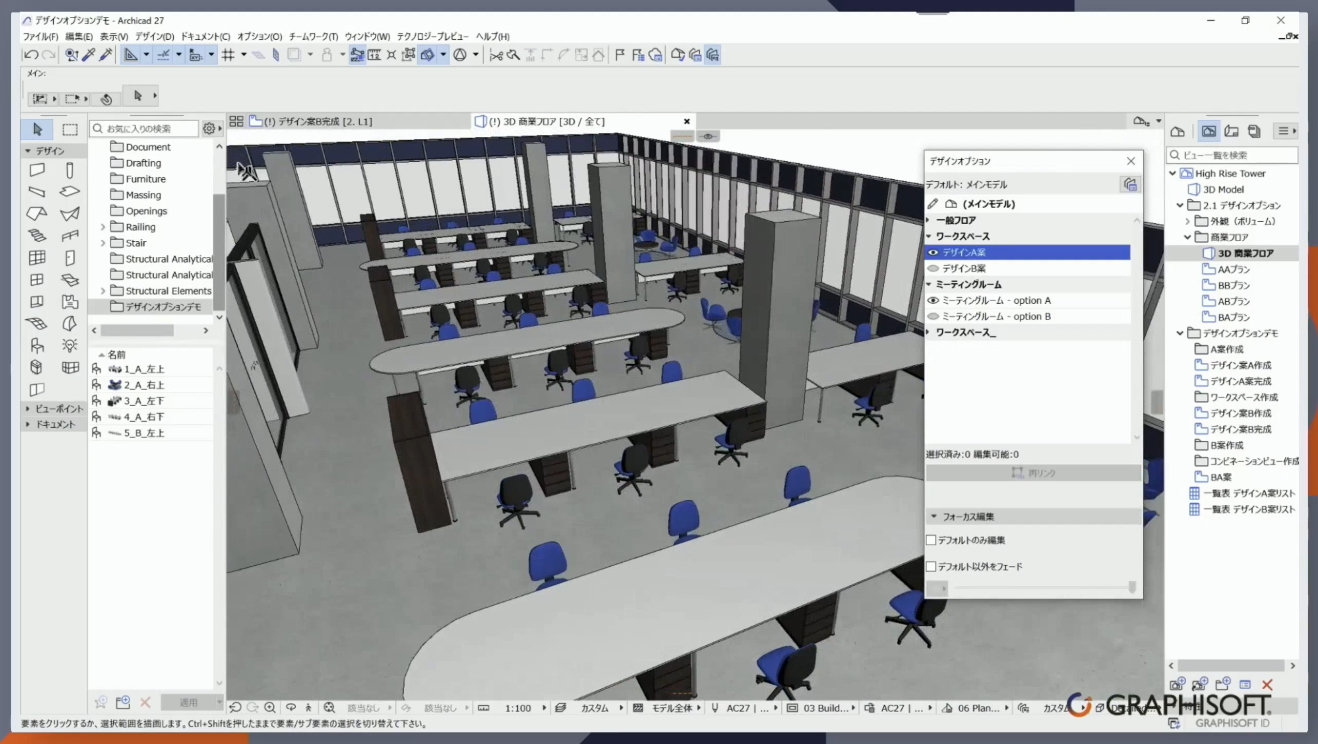Click the 再リンク button
The image size is (1318, 744).
coord(1033,473)
